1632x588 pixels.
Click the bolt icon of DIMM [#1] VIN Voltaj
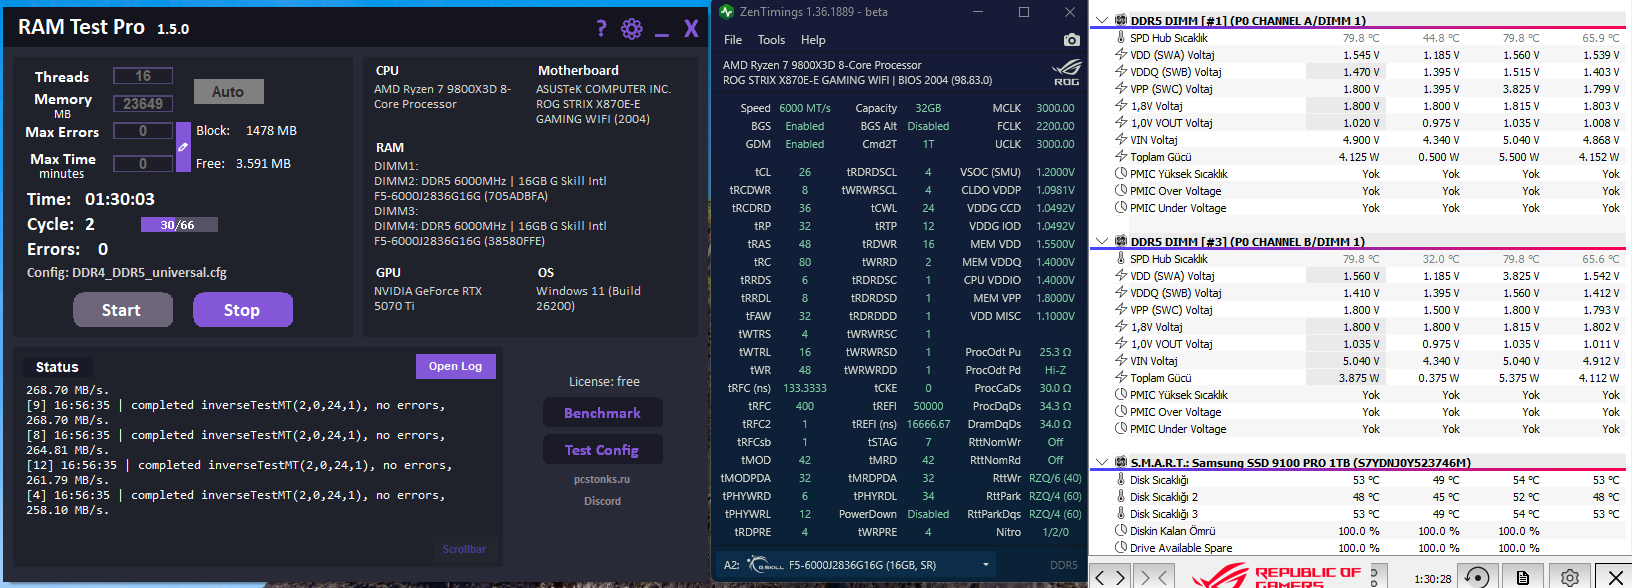tap(1121, 140)
